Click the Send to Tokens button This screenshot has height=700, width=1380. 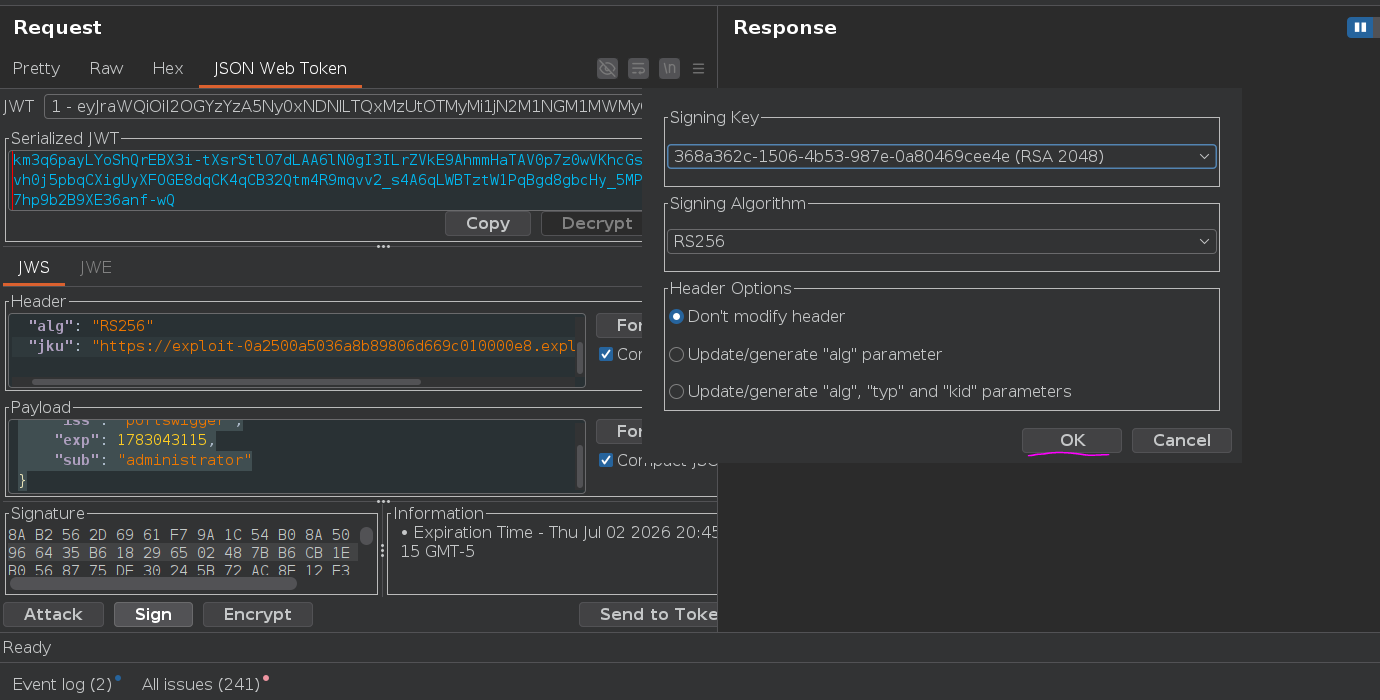pyautogui.click(x=648, y=614)
